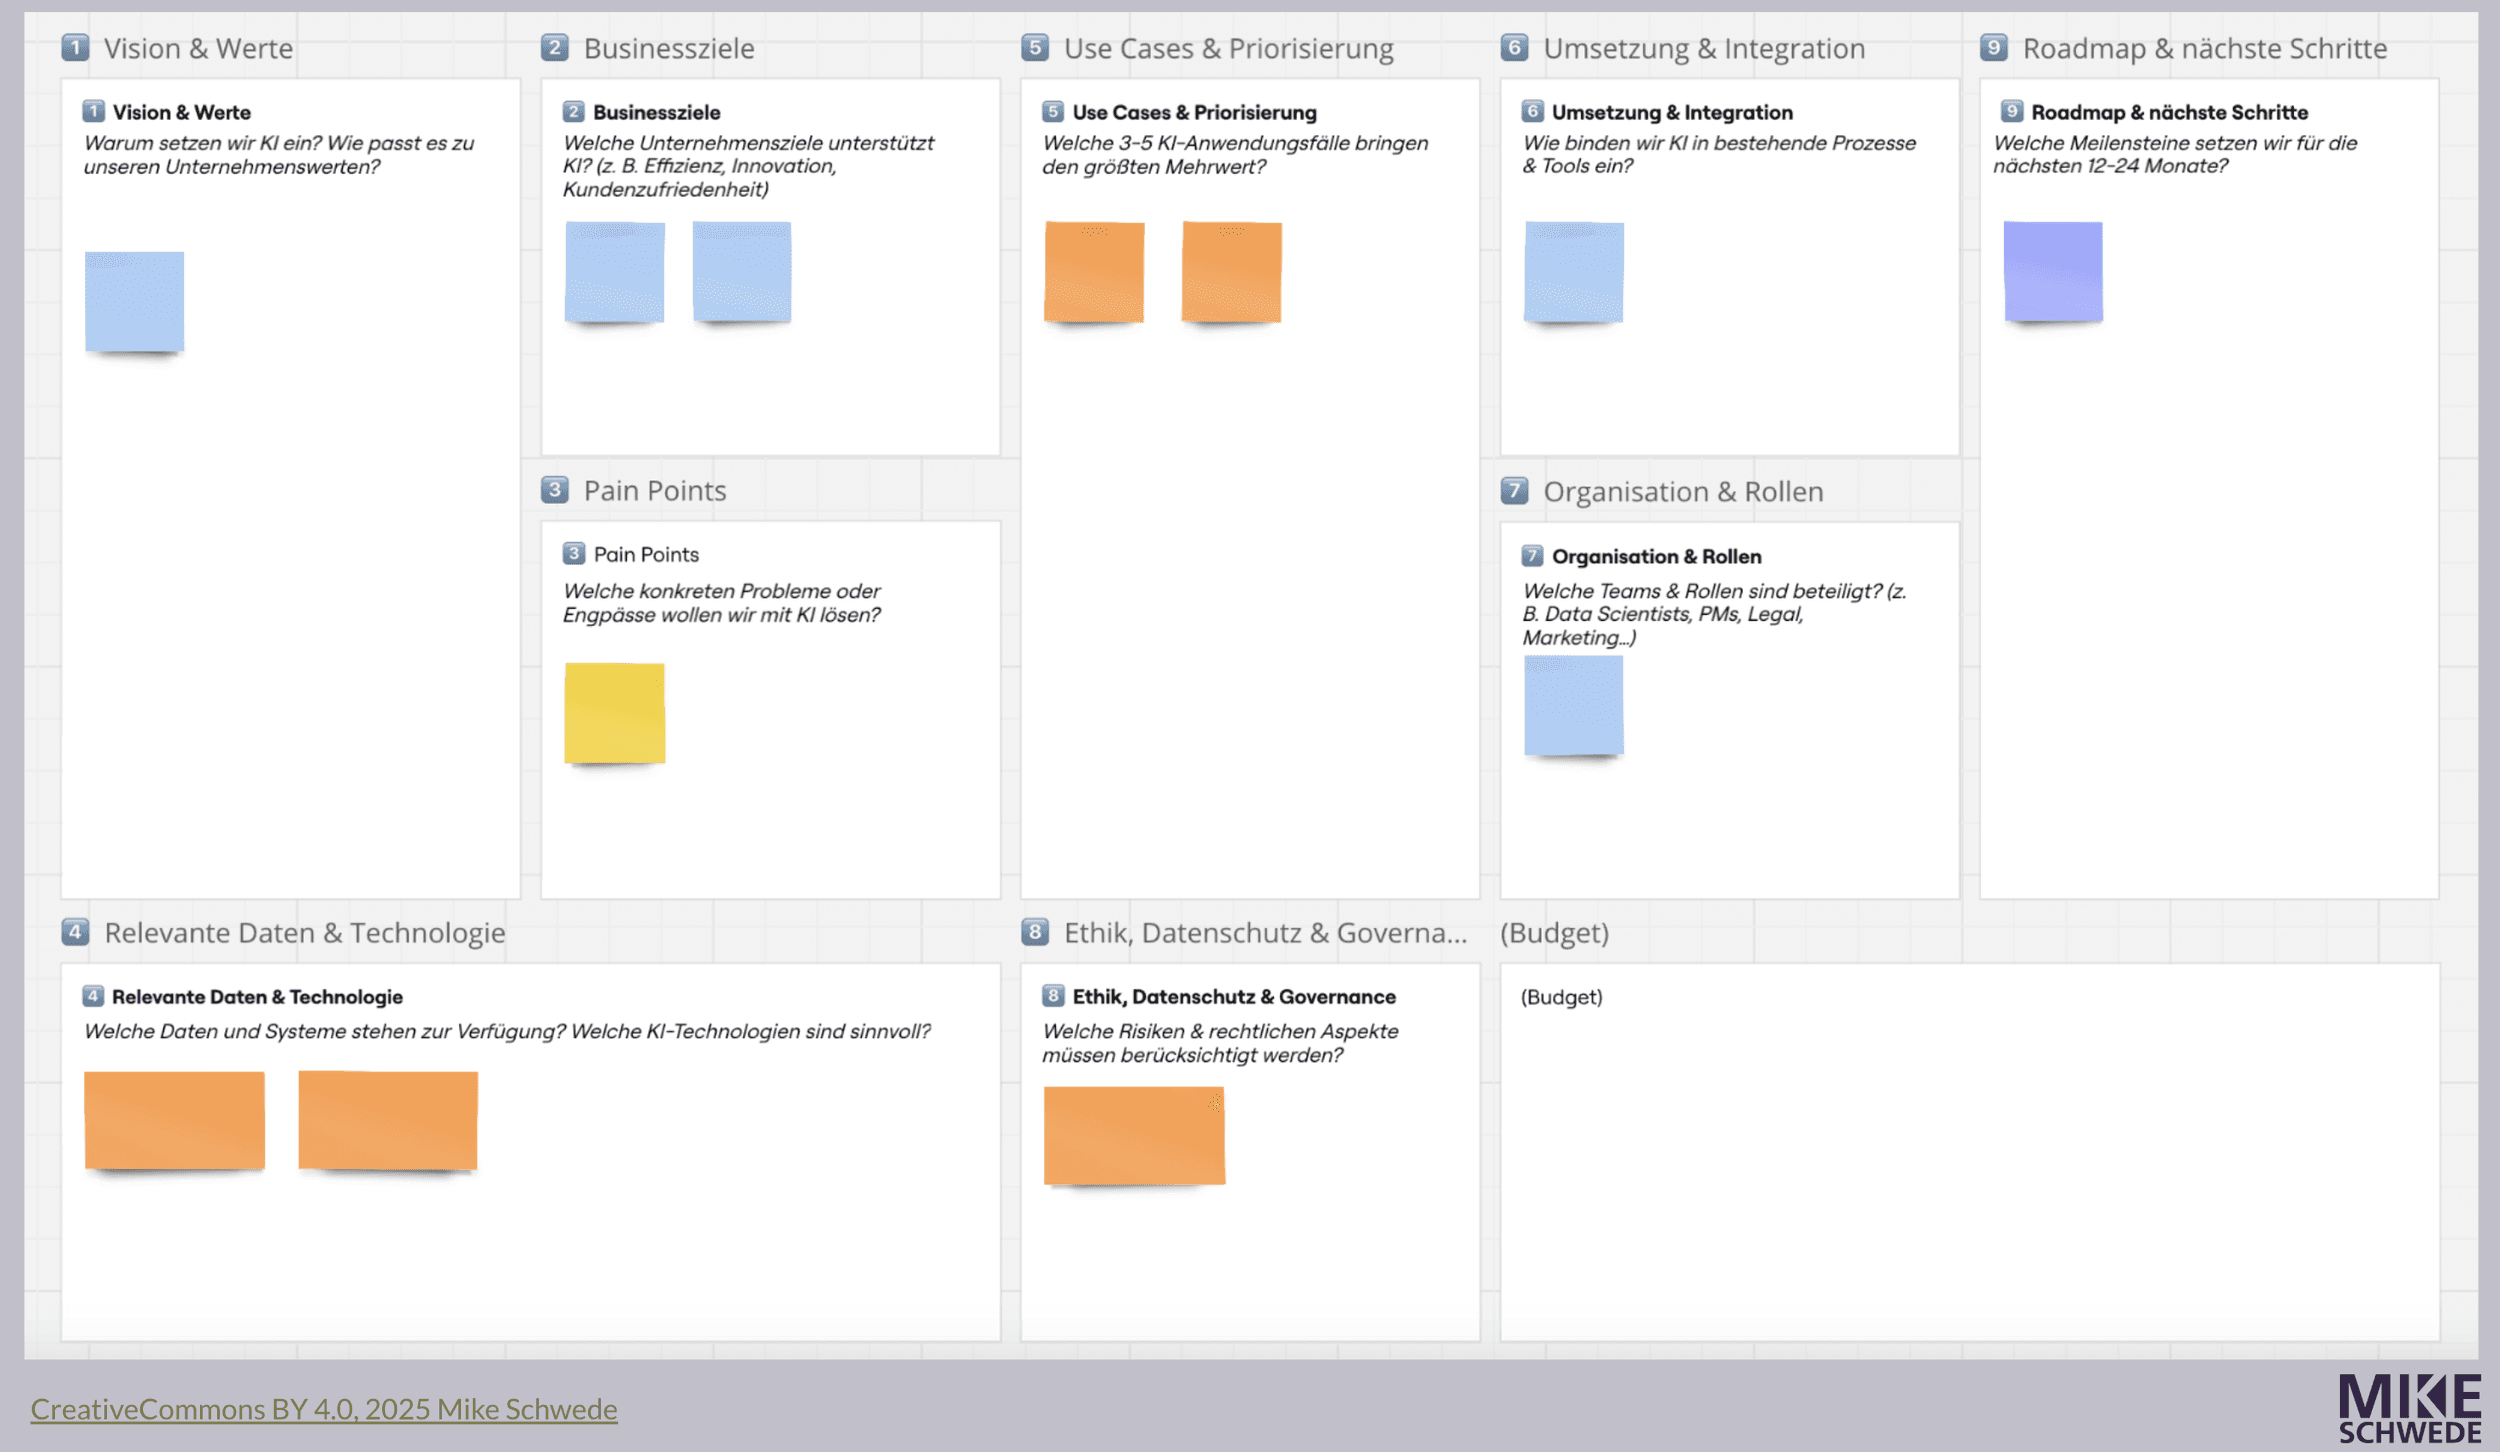Image resolution: width=2500 pixels, height=1452 pixels.
Task: Click the "5" badge in Use Cases & Priorisierung
Action: [x=1053, y=112]
